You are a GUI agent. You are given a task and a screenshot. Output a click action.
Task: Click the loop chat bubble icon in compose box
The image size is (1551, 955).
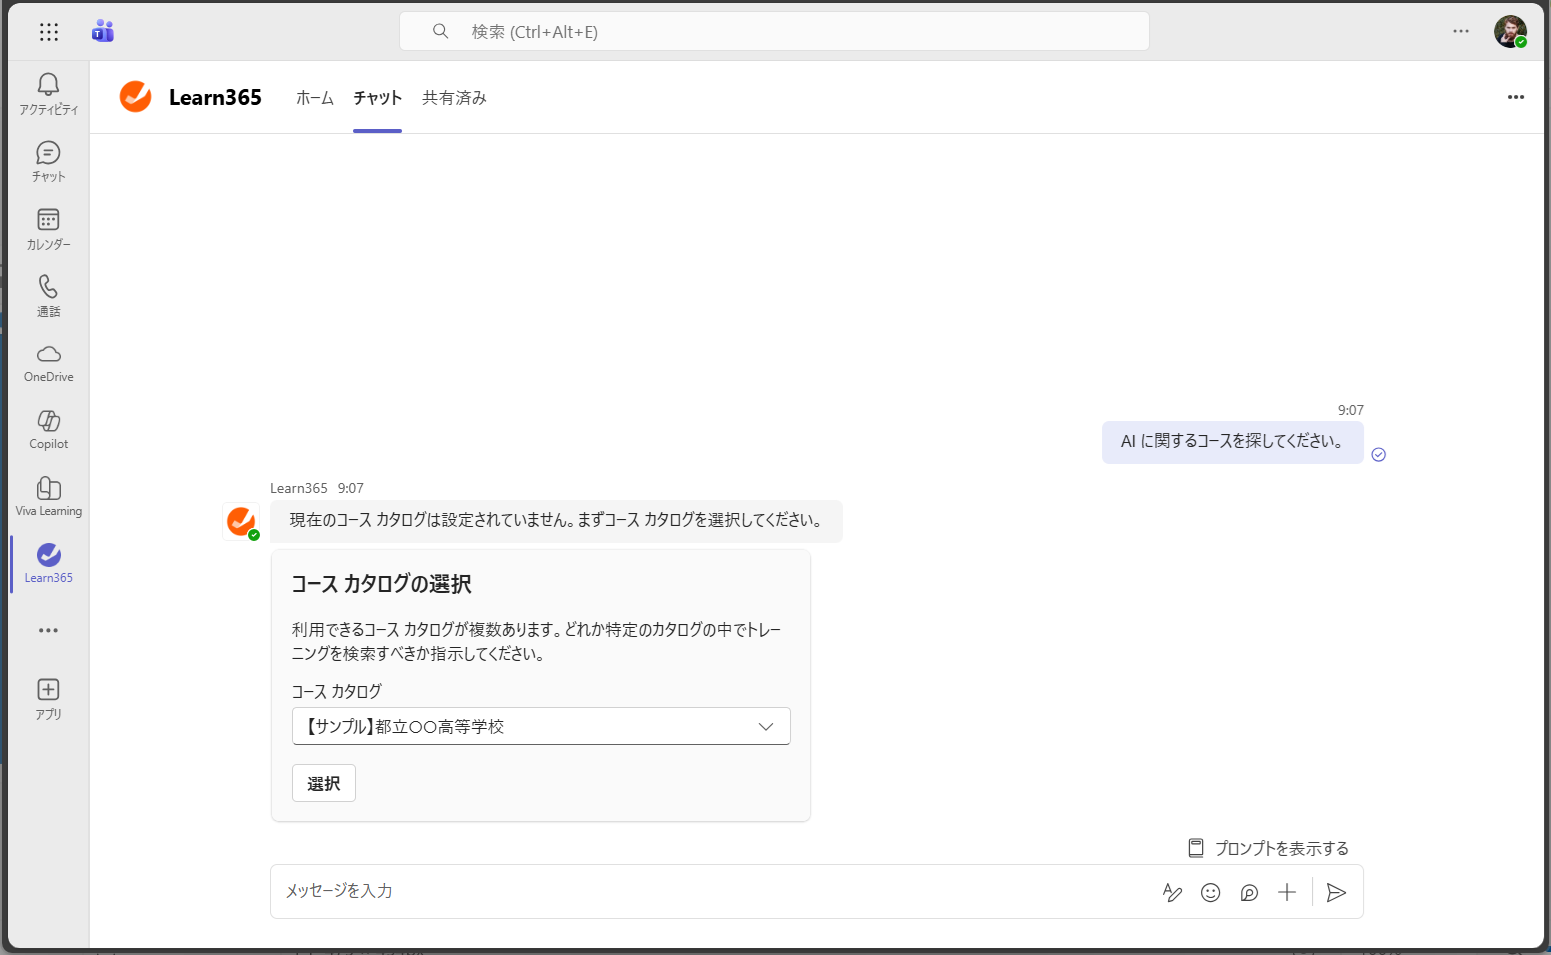click(x=1248, y=892)
